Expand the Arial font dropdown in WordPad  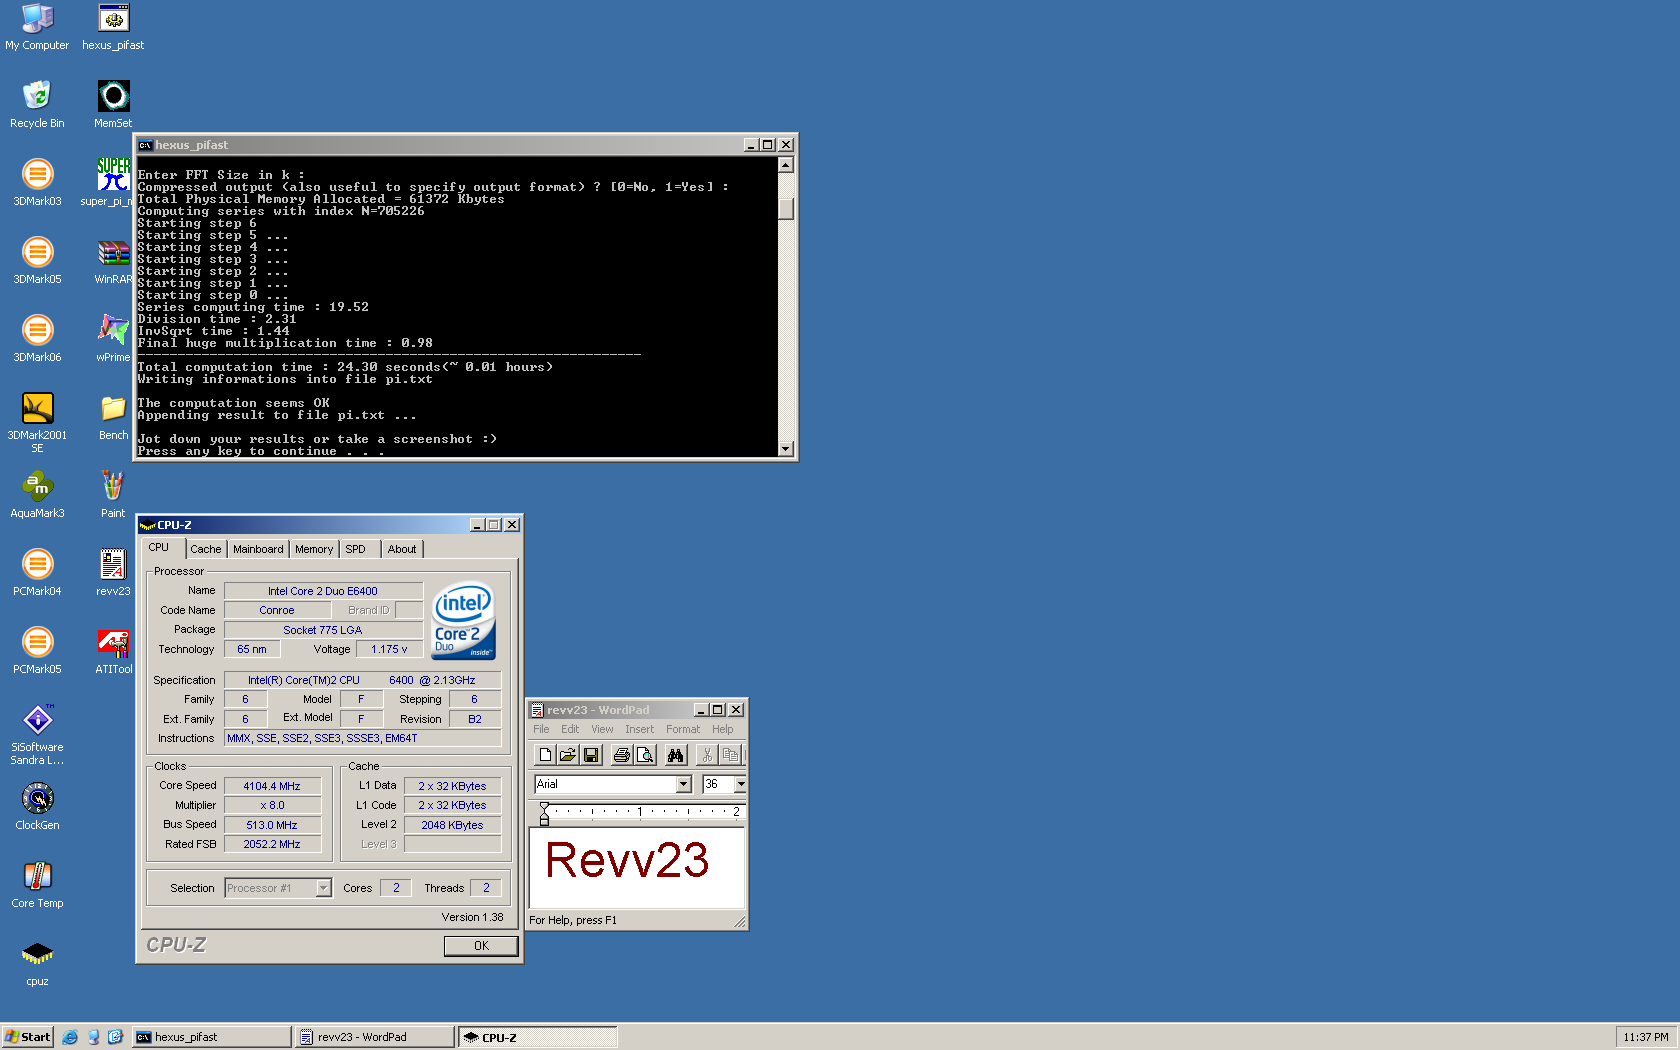(x=684, y=784)
